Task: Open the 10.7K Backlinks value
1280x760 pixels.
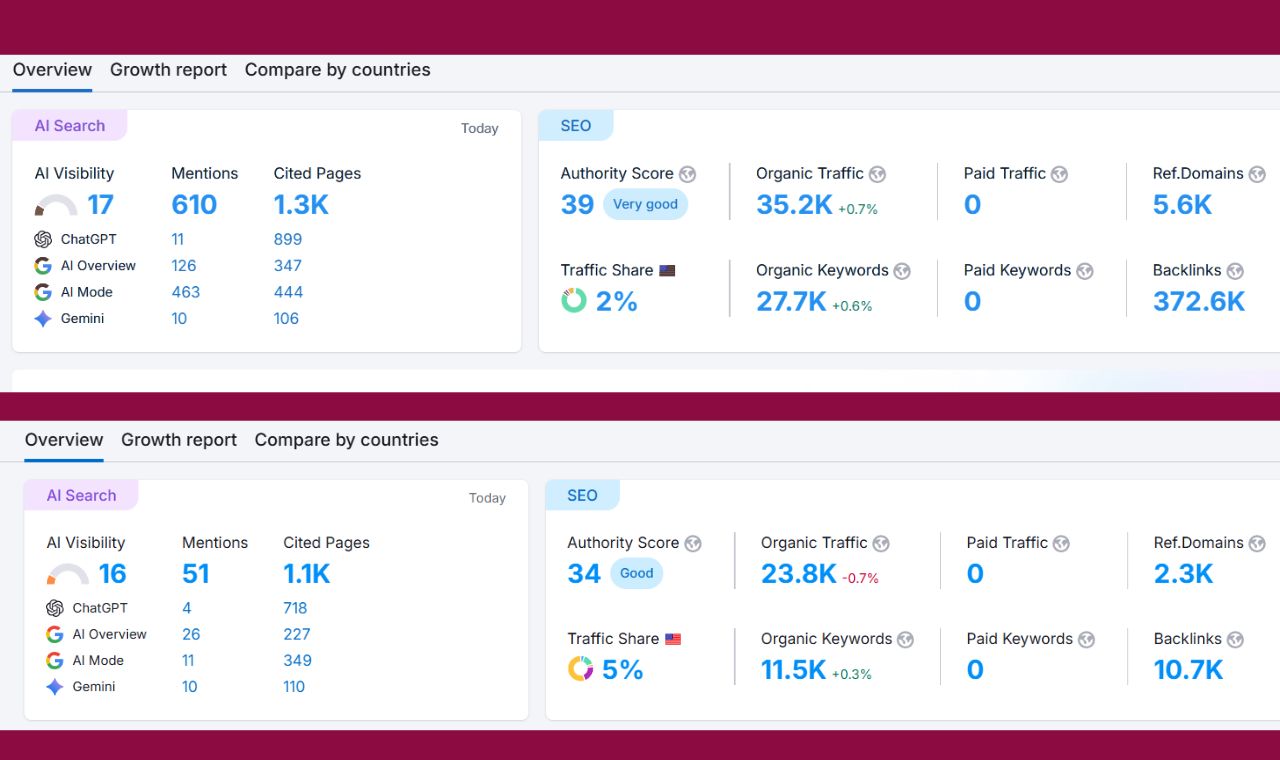Action: coord(1188,670)
